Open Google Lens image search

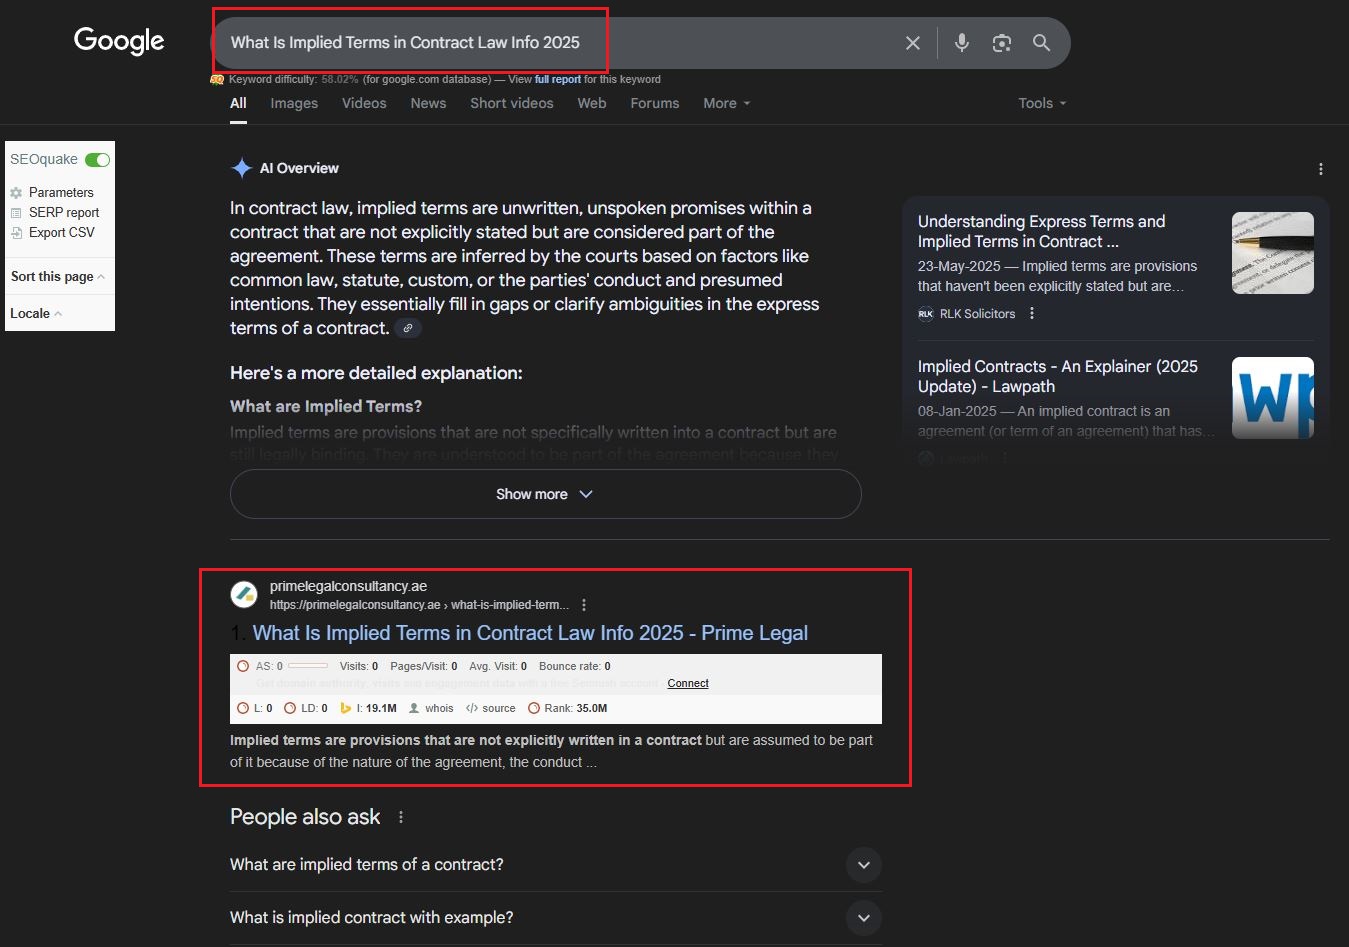point(1001,43)
